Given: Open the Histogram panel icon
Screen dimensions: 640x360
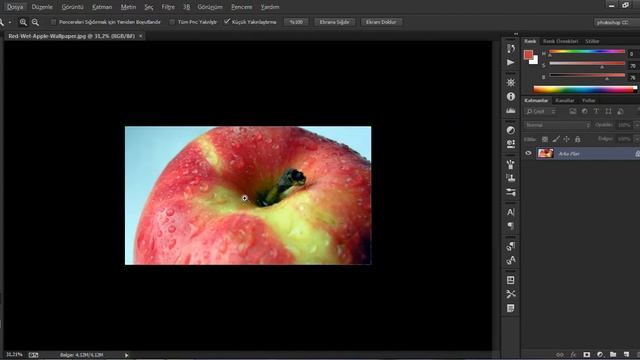Looking at the screenshot, I should point(511,111).
